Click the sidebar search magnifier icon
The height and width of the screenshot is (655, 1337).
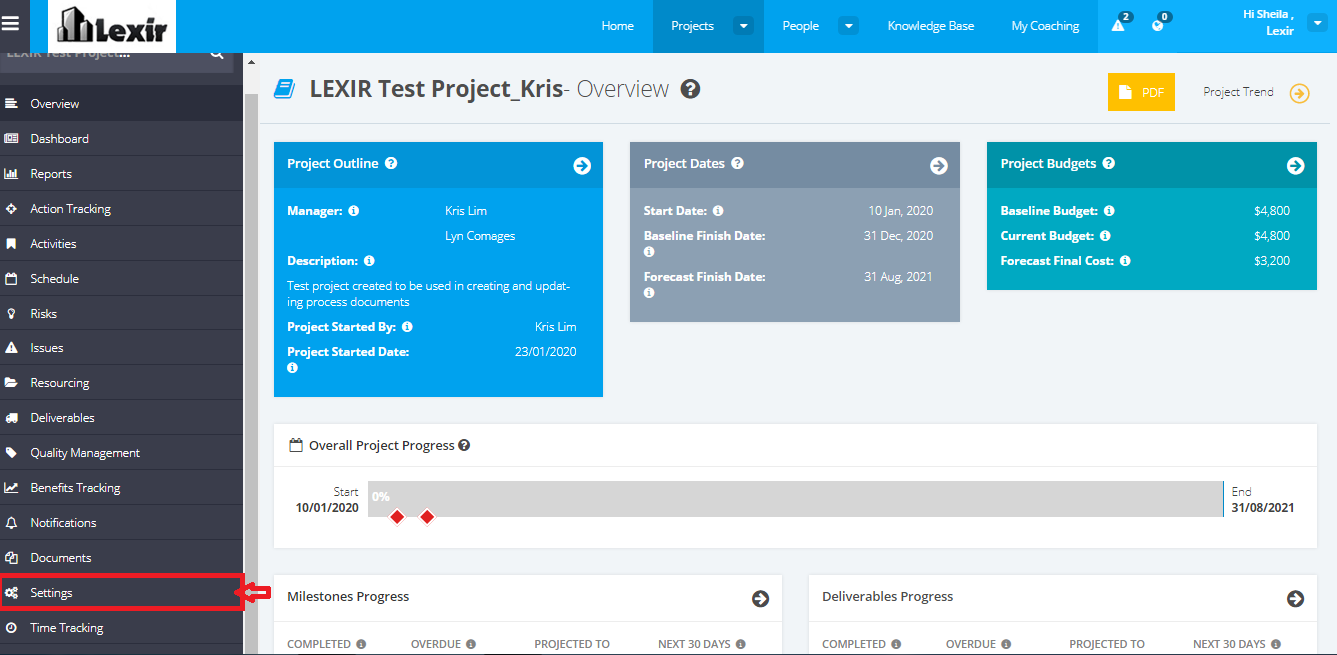(216, 54)
